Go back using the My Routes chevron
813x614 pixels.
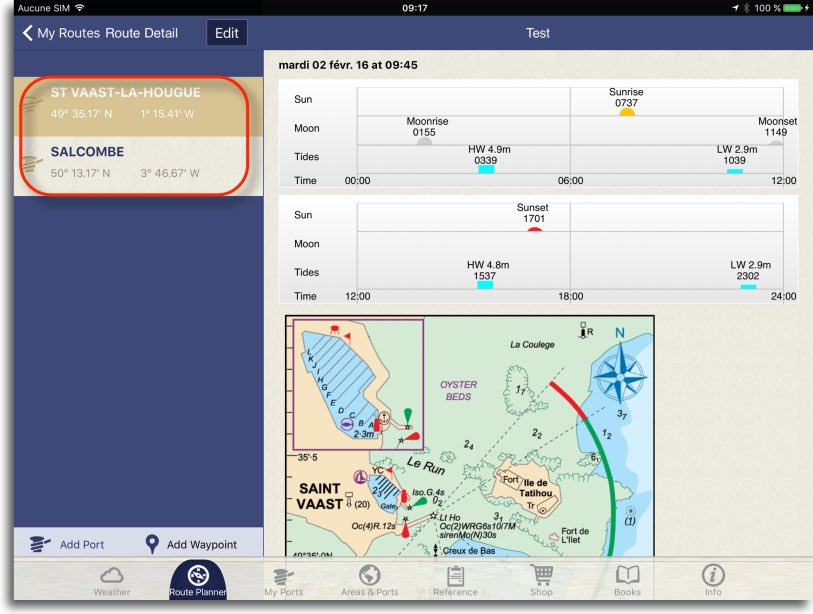point(27,33)
